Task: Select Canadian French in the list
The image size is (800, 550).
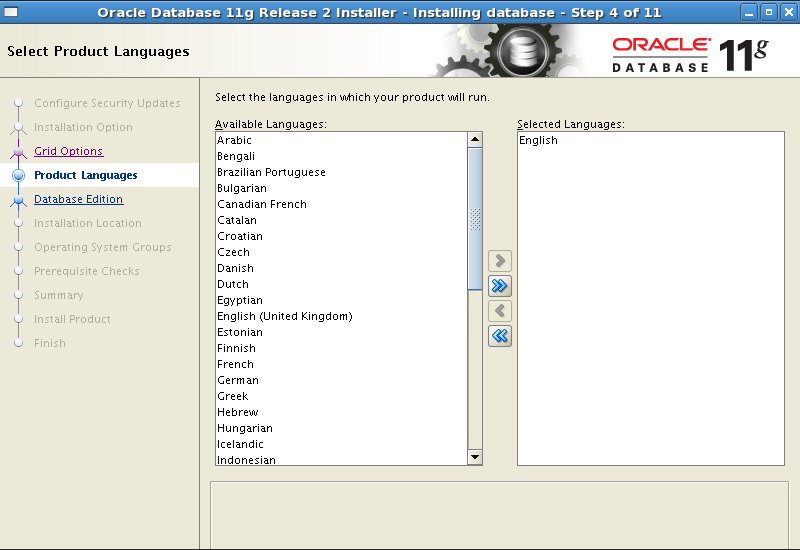Action: 341,204
